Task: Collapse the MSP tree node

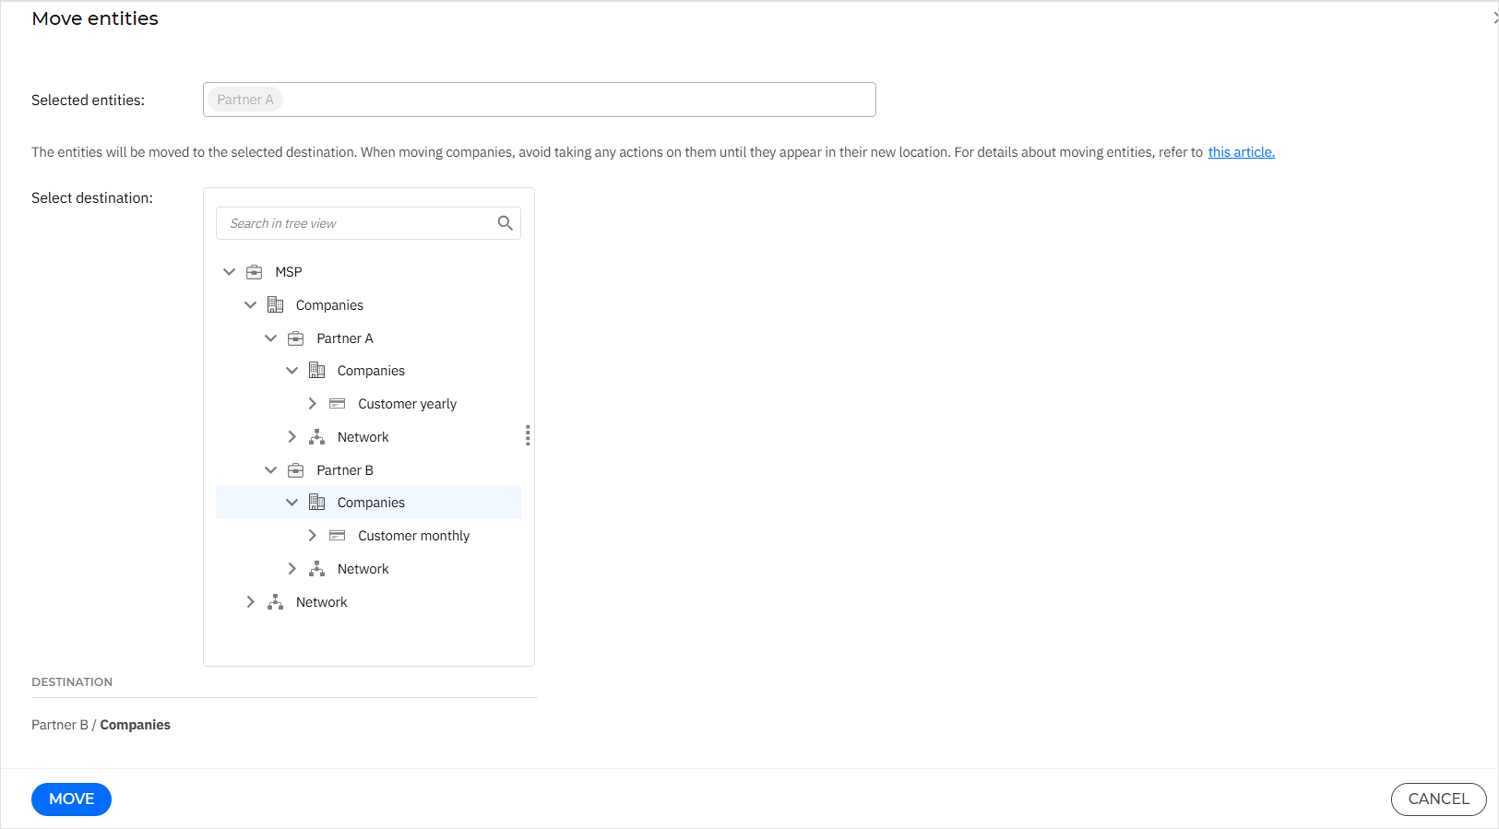Action: [229, 271]
